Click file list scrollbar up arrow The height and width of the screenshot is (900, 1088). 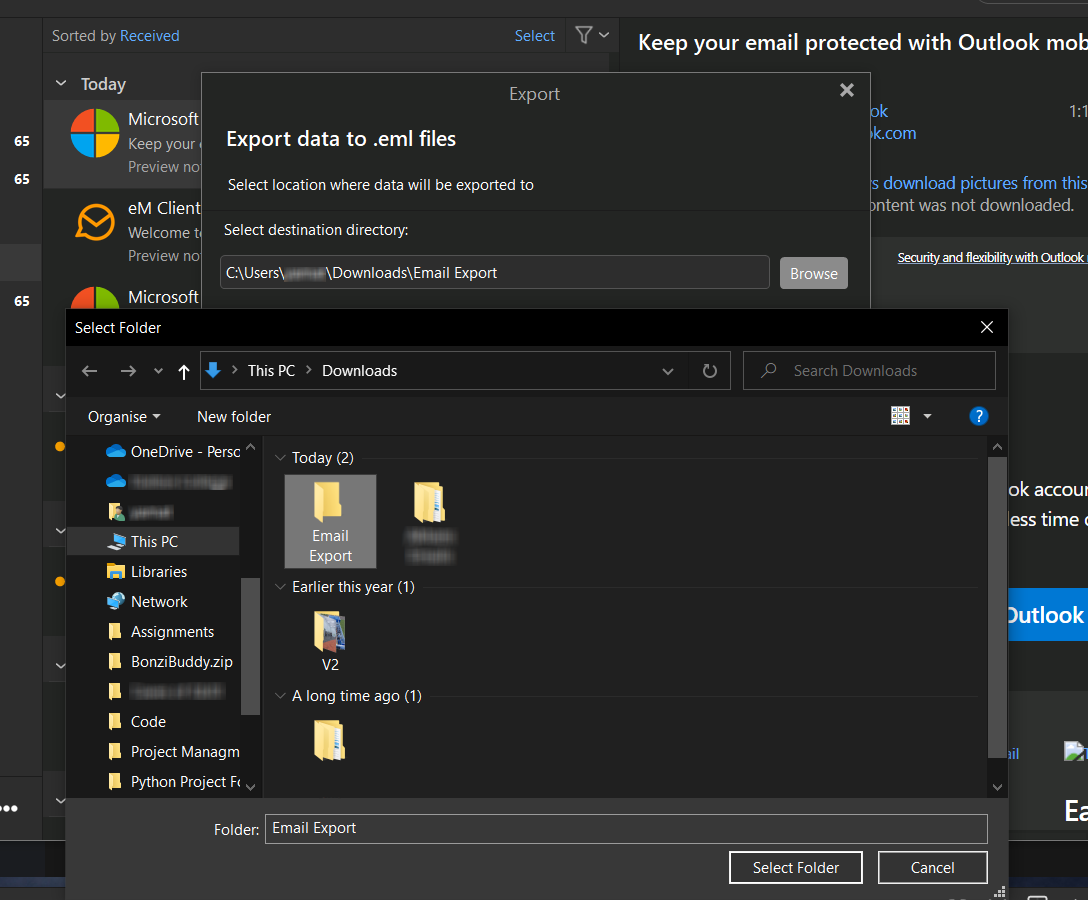(x=997, y=447)
